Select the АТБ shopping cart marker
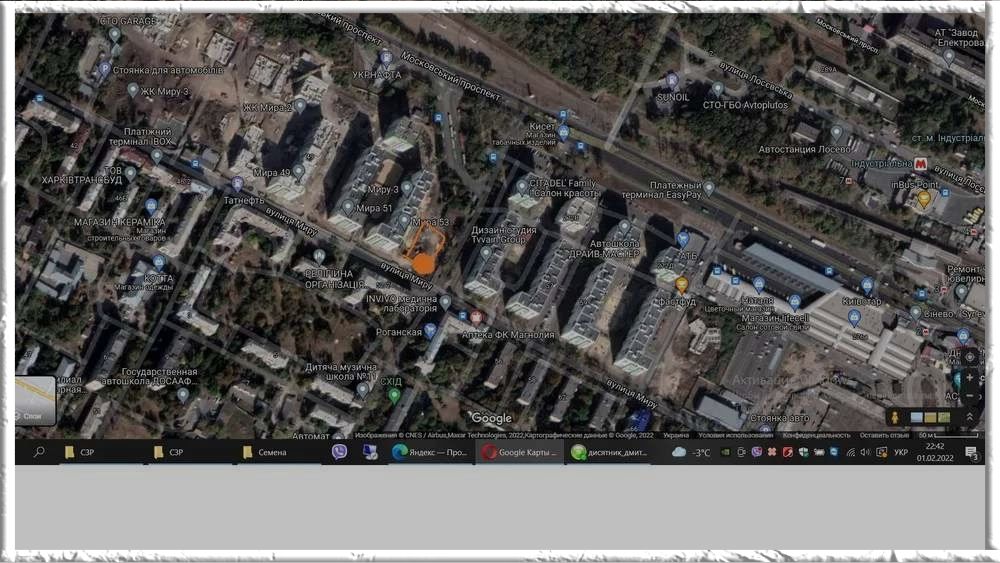 point(683,239)
